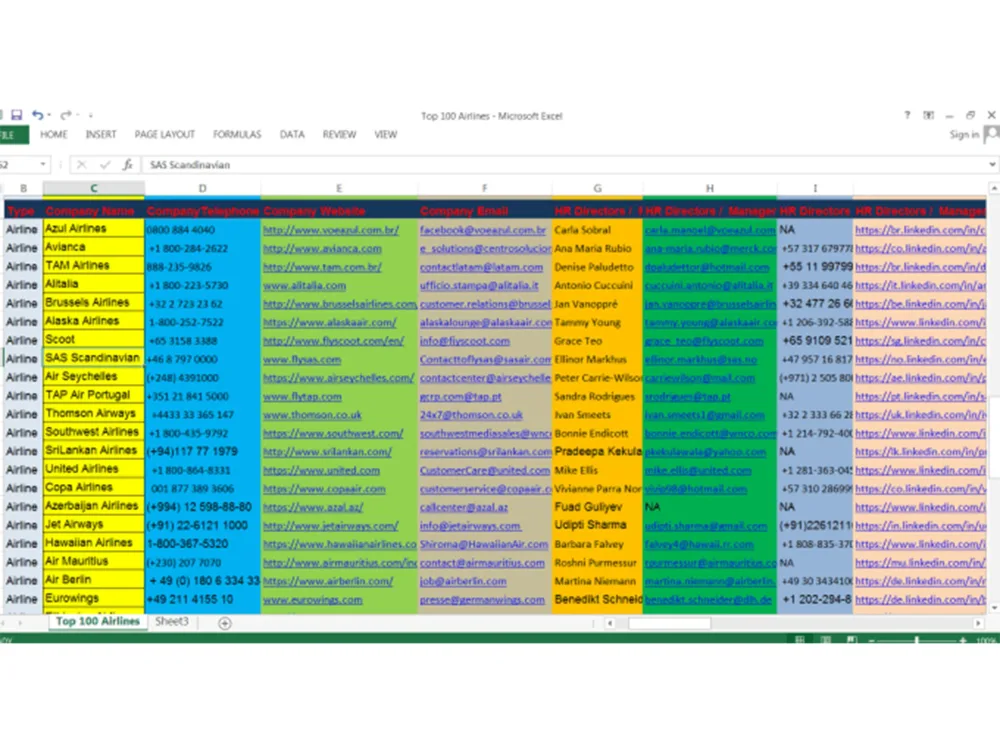Select the Mike Ellis cell

click(597, 471)
